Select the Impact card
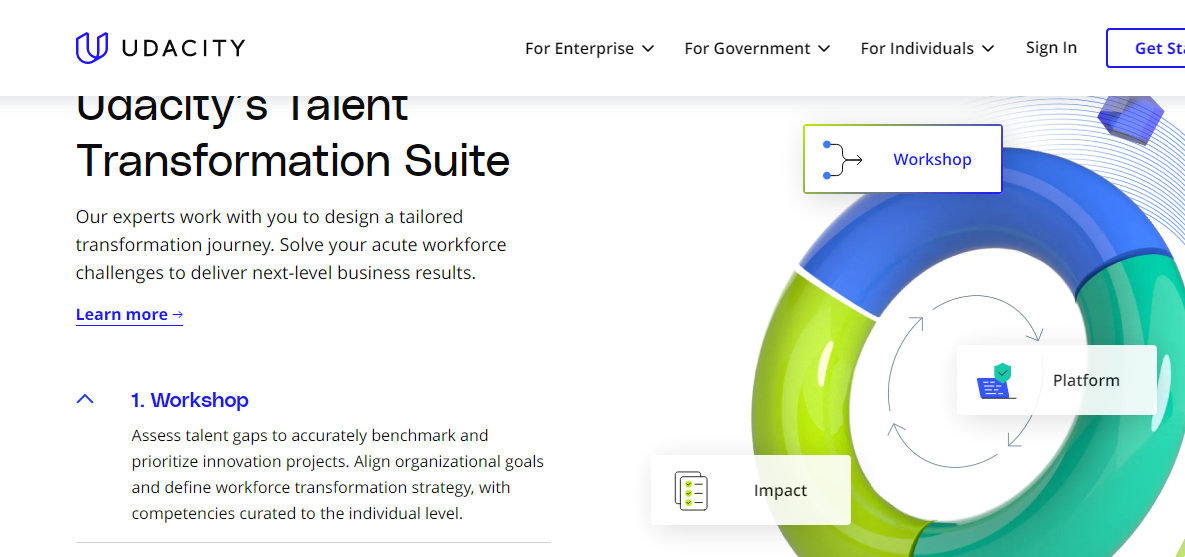This screenshot has height=557, width=1185. click(x=750, y=490)
